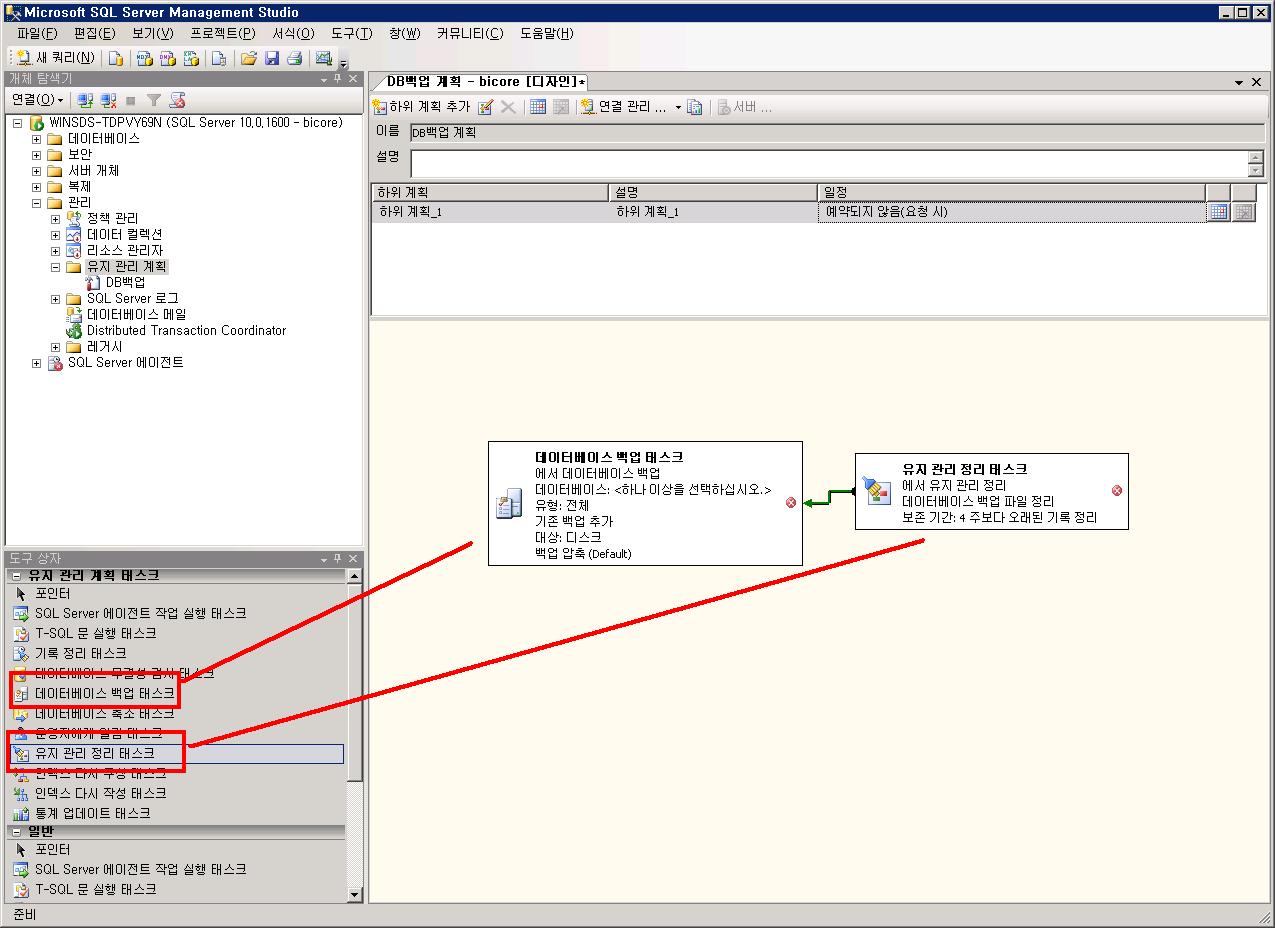The height and width of the screenshot is (928, 1275).
Task: Click the XMLA query icon in the main toolbar
Action: pyautogui.click(x=191, y=58)
